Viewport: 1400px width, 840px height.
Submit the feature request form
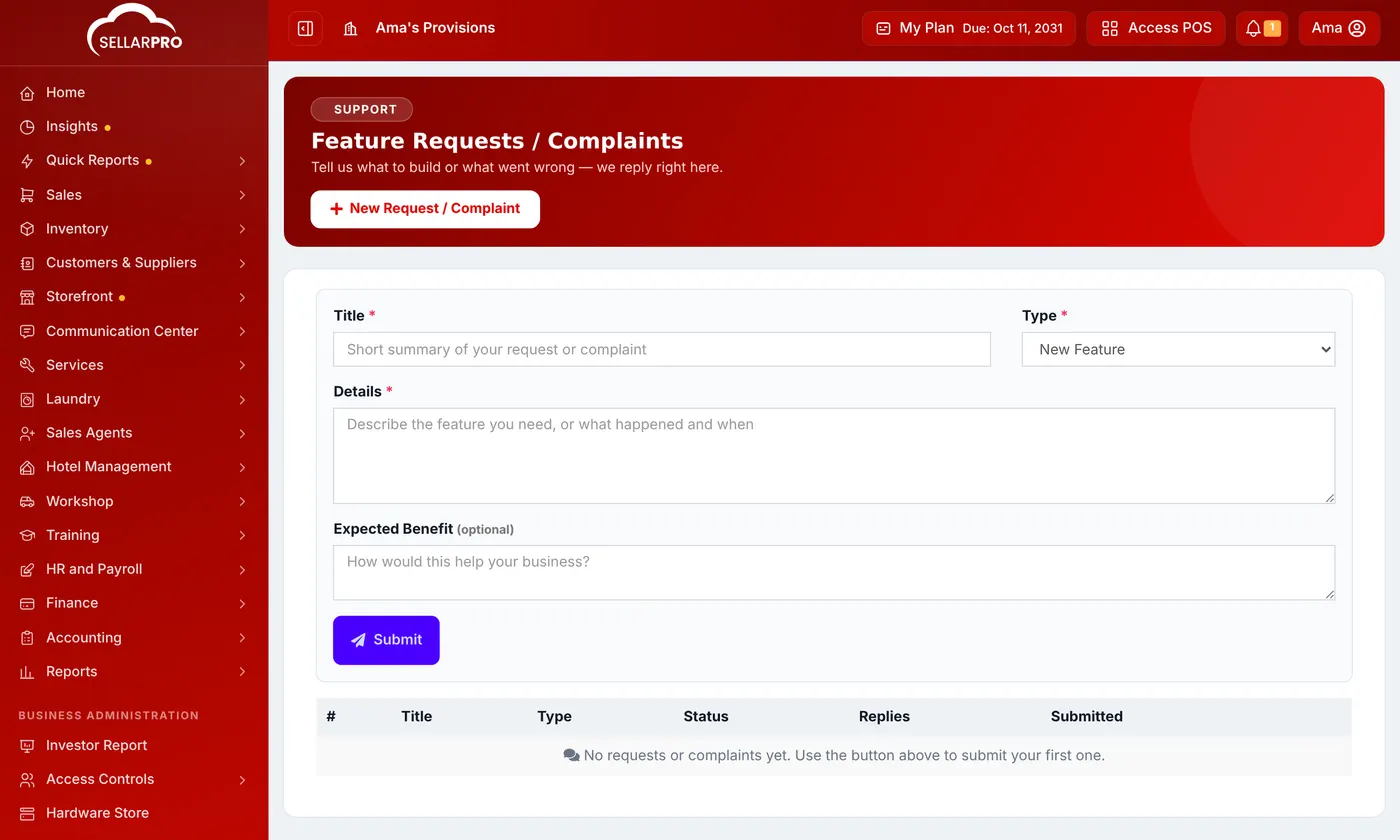pos(386,640)
